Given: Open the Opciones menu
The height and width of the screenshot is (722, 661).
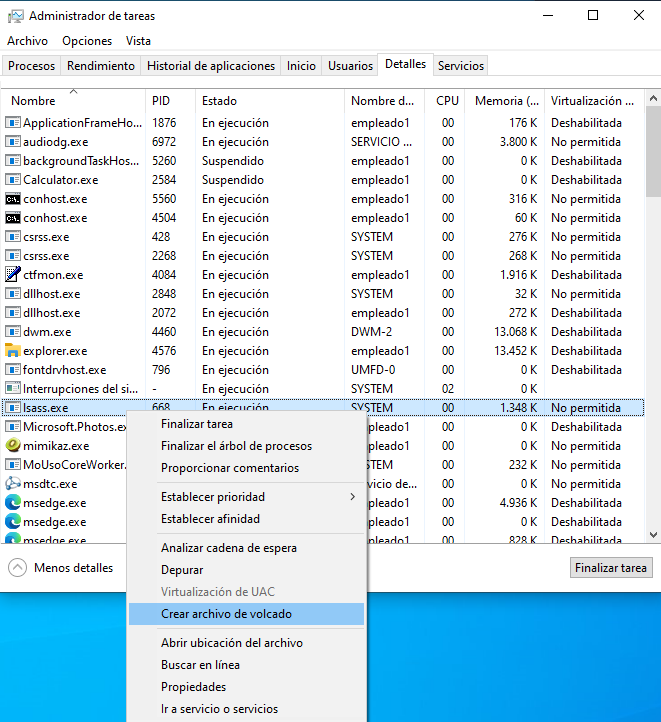Looking at the screenshot, I should pyautogui.click(x=87, y=41).
